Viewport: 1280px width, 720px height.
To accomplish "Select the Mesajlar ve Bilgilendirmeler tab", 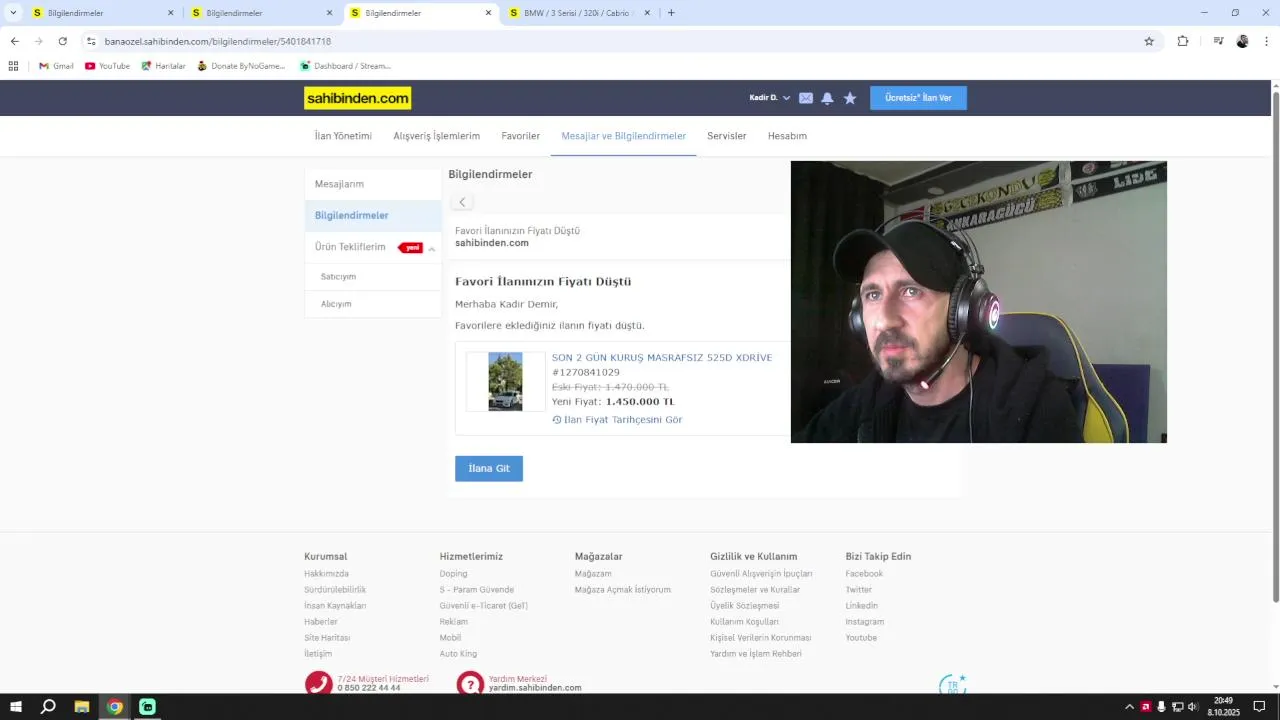I will click(624, 136).
